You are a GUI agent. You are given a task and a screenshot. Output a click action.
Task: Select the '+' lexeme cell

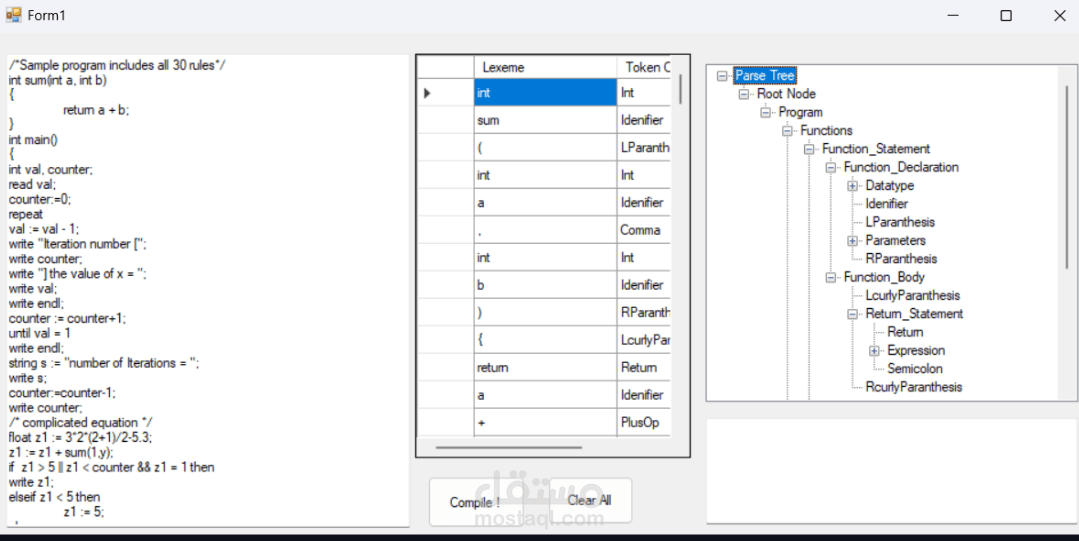(546, 423)
